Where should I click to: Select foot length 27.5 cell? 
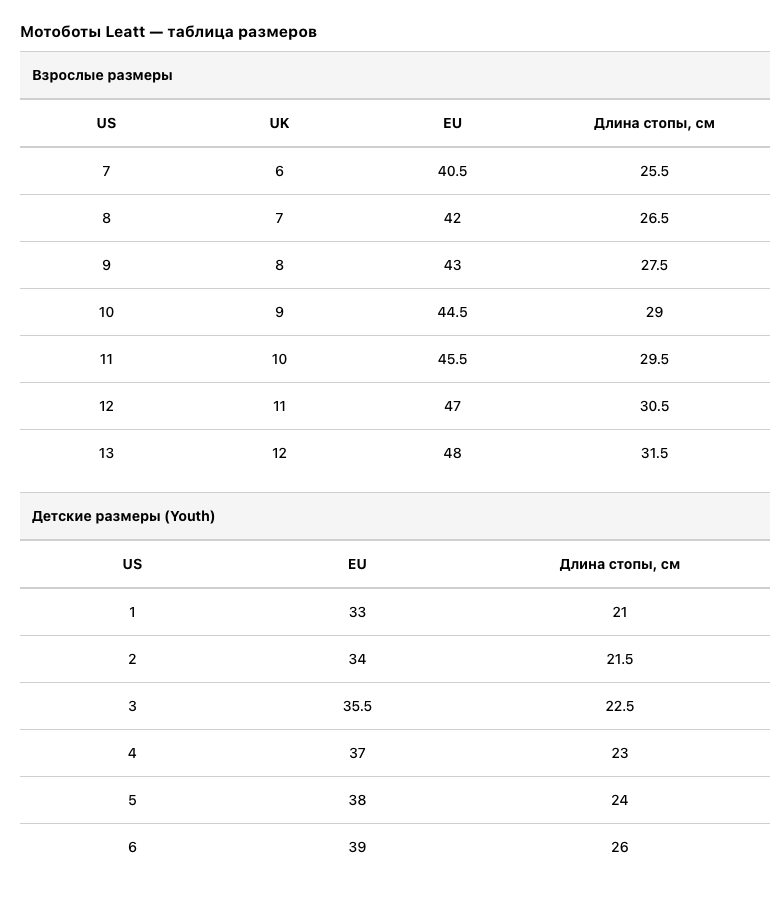[654, 265]
